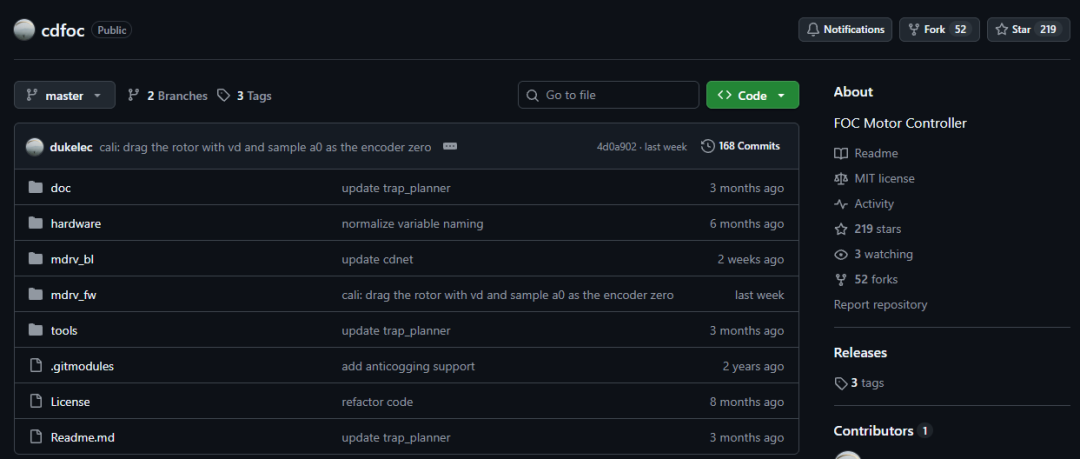1080x459 pixels.
Task: View the 3 watching link
Action: [873, 254]
